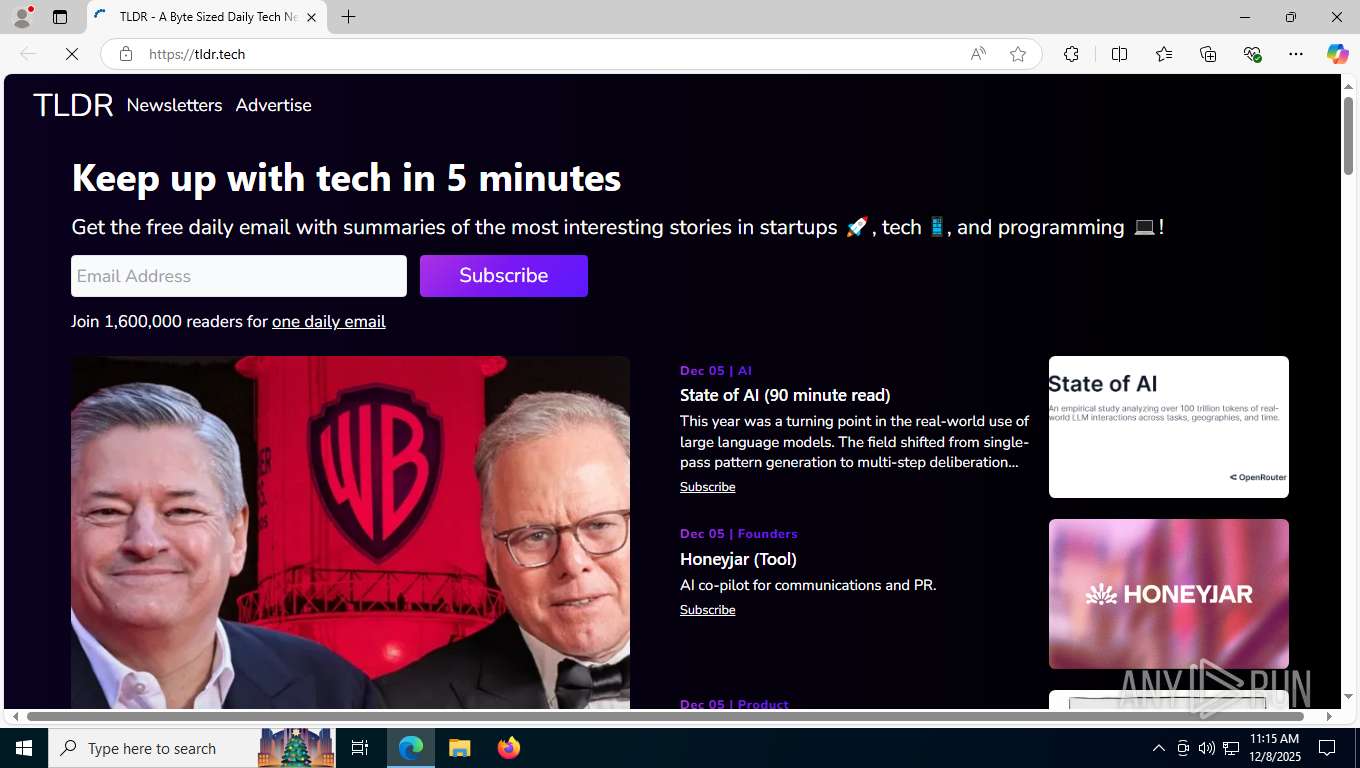Add this page to favorites with the star

[1018, 54]
